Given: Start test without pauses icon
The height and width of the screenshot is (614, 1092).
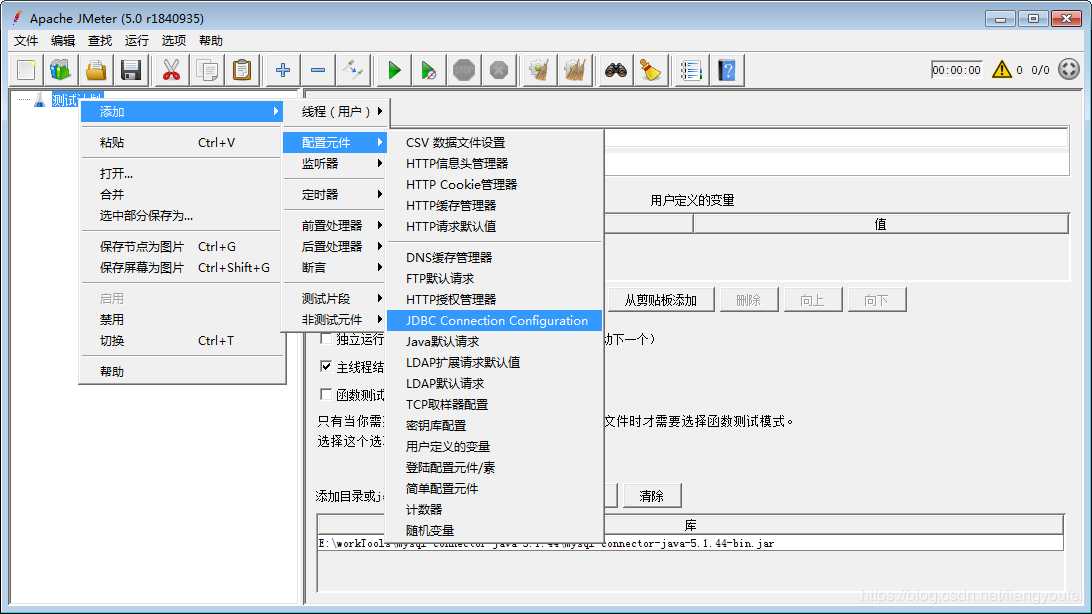Looking at the screenshot, I should click(428, 70).
